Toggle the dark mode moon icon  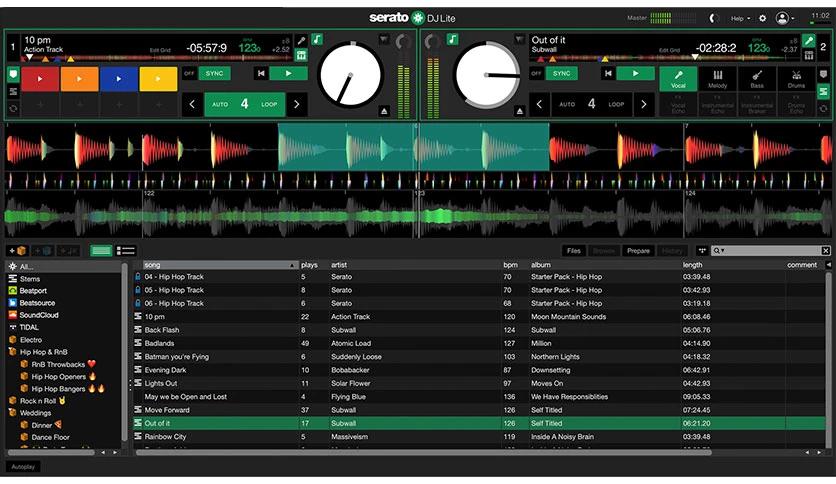(x=713, y=18)
